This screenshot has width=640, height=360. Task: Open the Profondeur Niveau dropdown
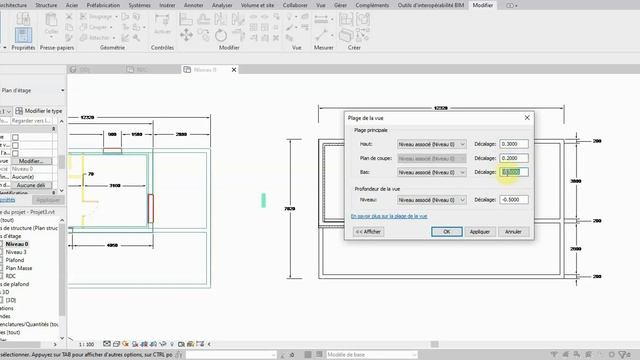click(431, 200)
